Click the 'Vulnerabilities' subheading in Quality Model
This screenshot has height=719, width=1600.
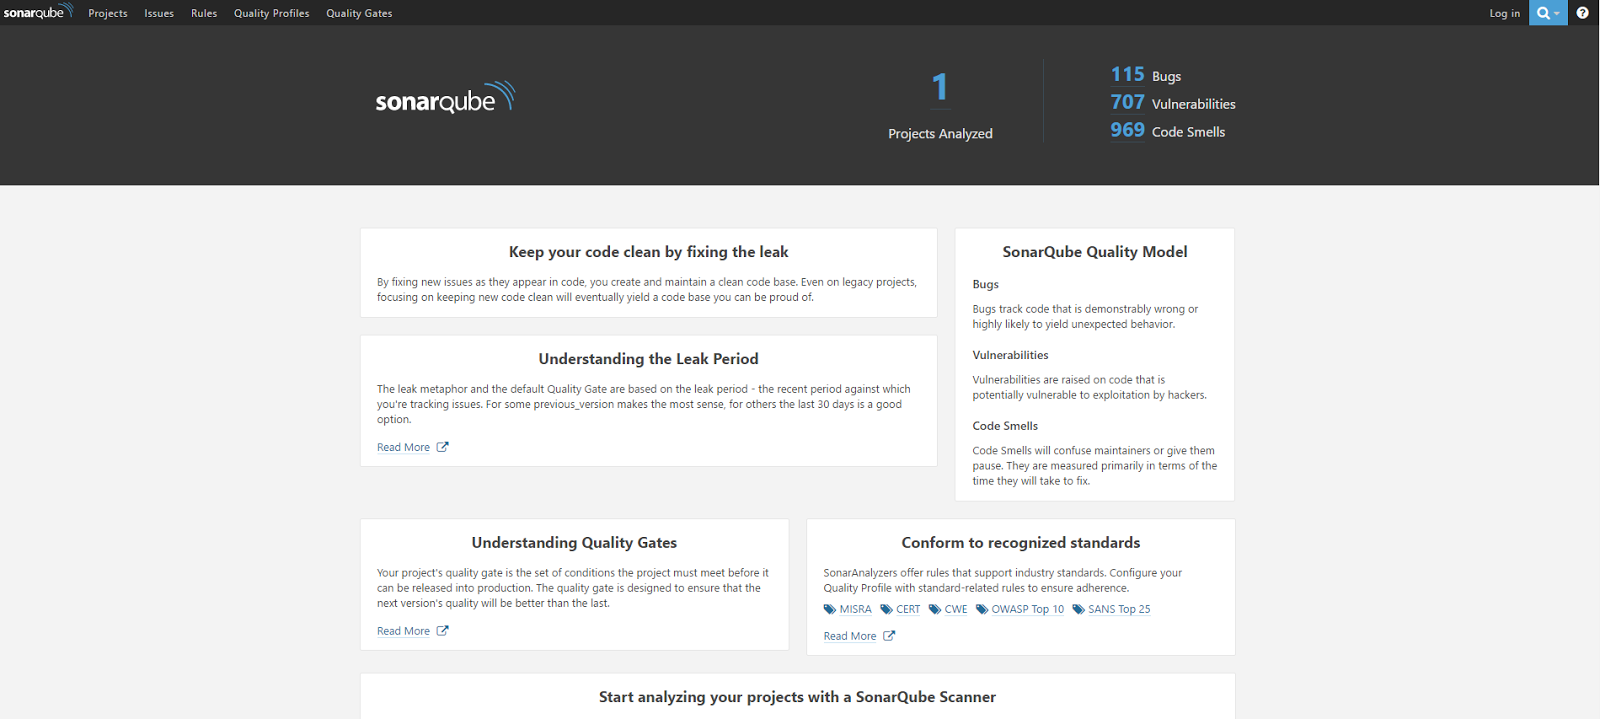click(1010, 355)
